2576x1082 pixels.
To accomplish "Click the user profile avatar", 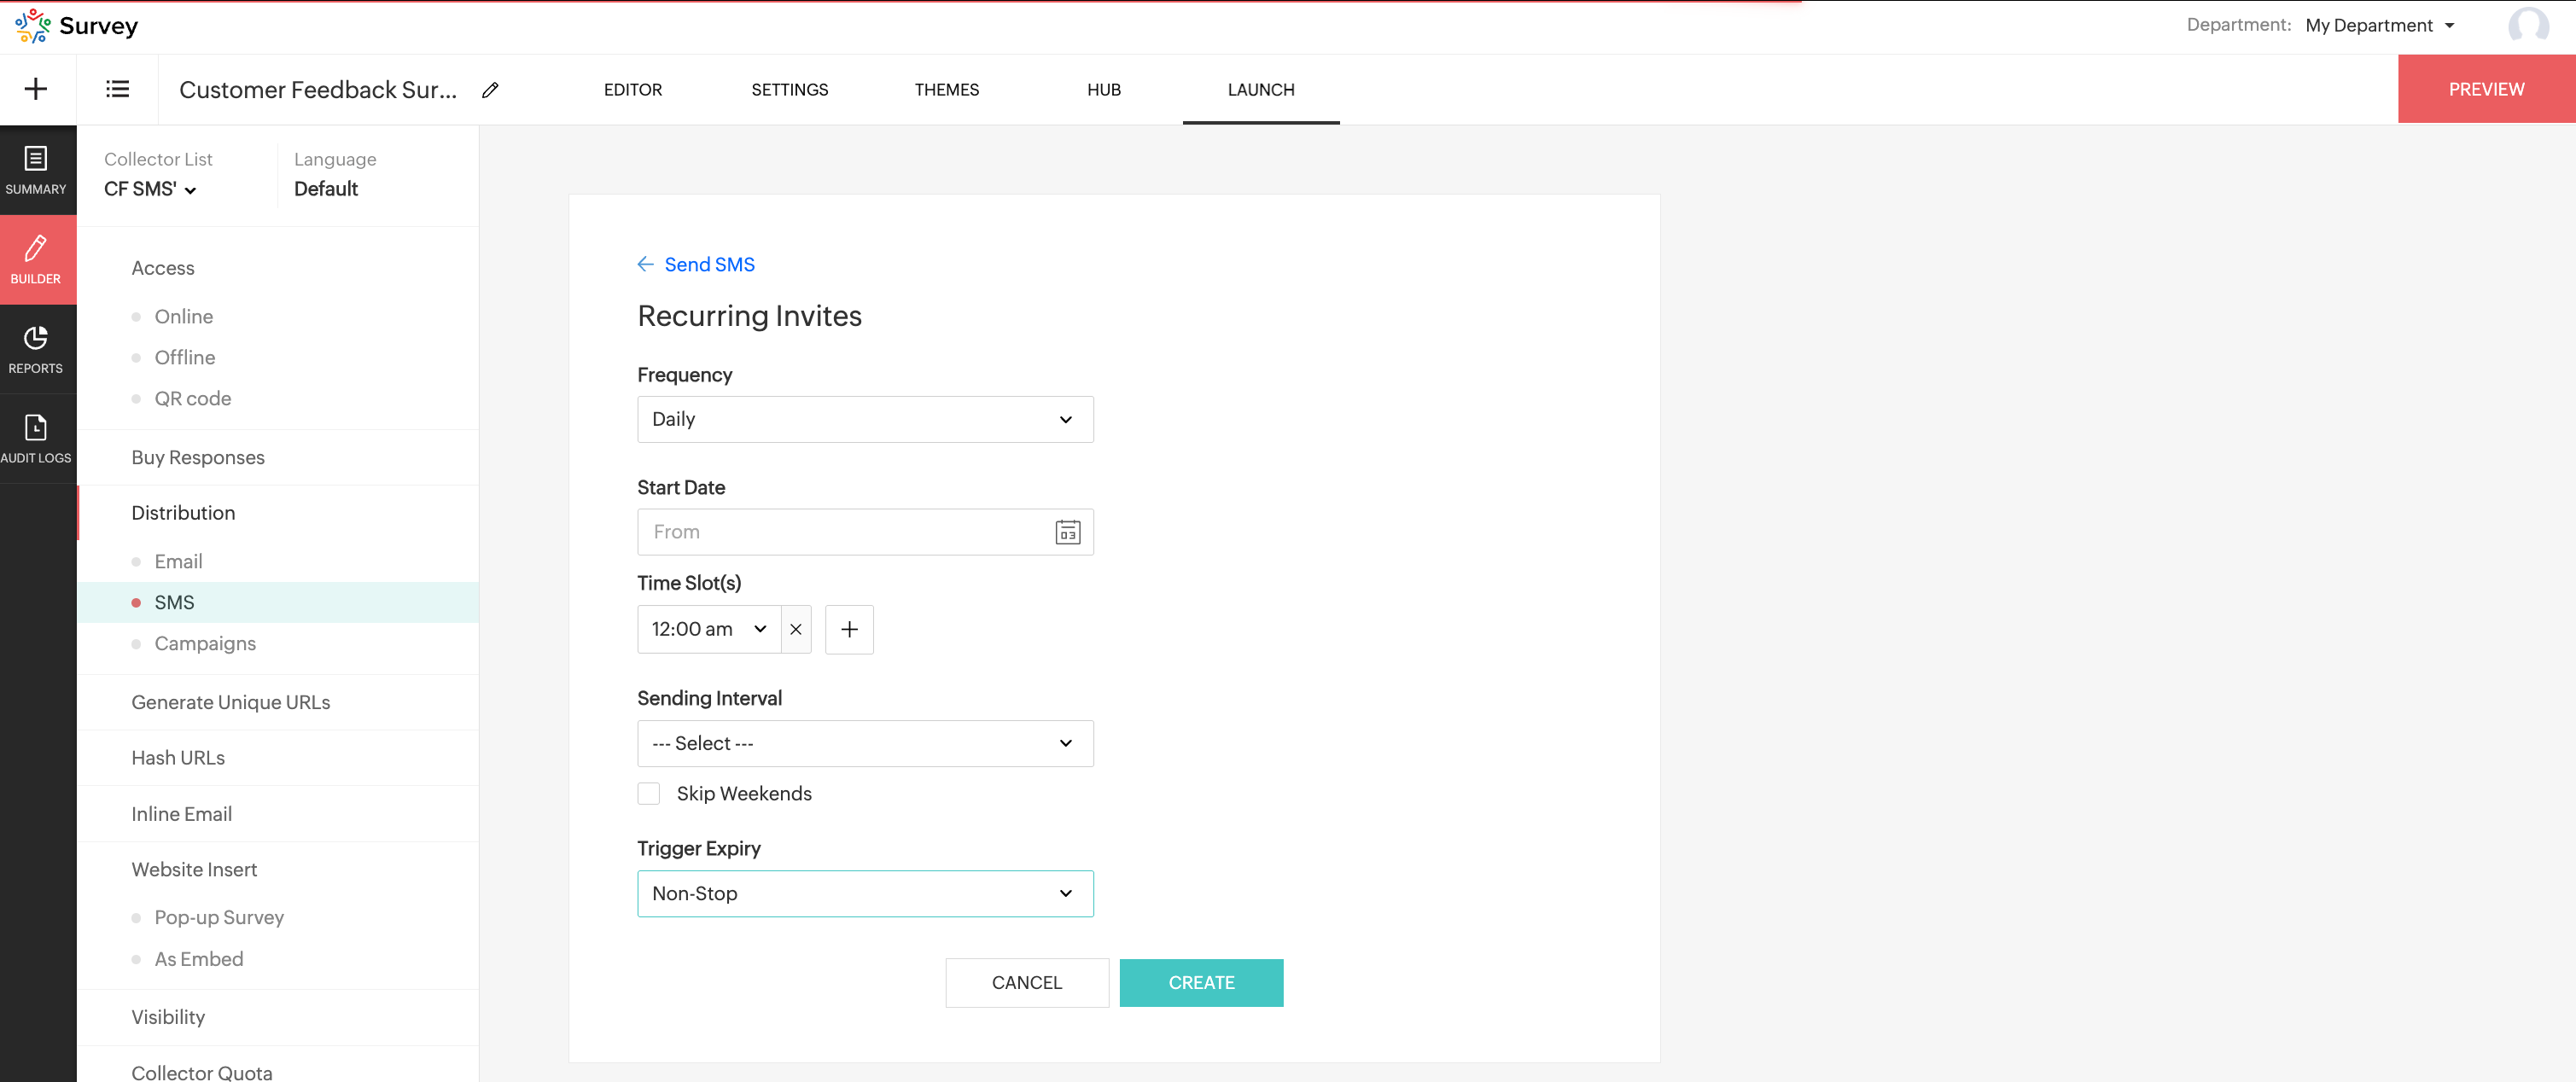I will [2527, 25].
